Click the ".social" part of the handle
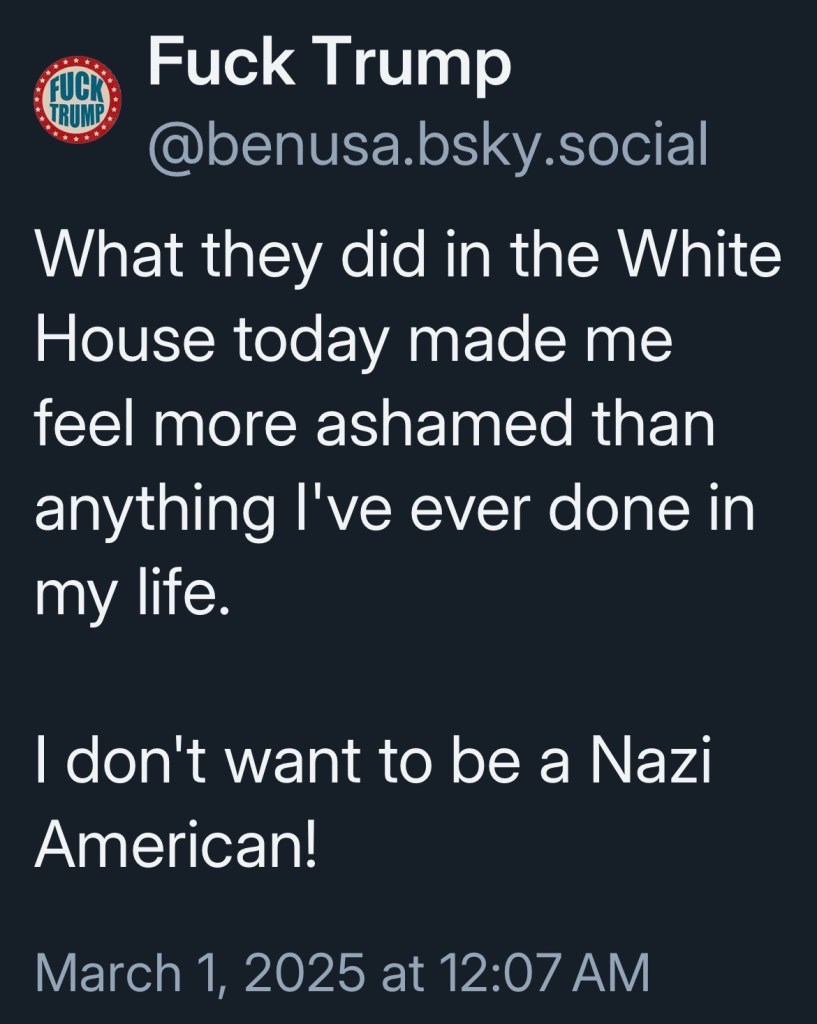This screenshot has height=1024, width=817. point(641,146)
